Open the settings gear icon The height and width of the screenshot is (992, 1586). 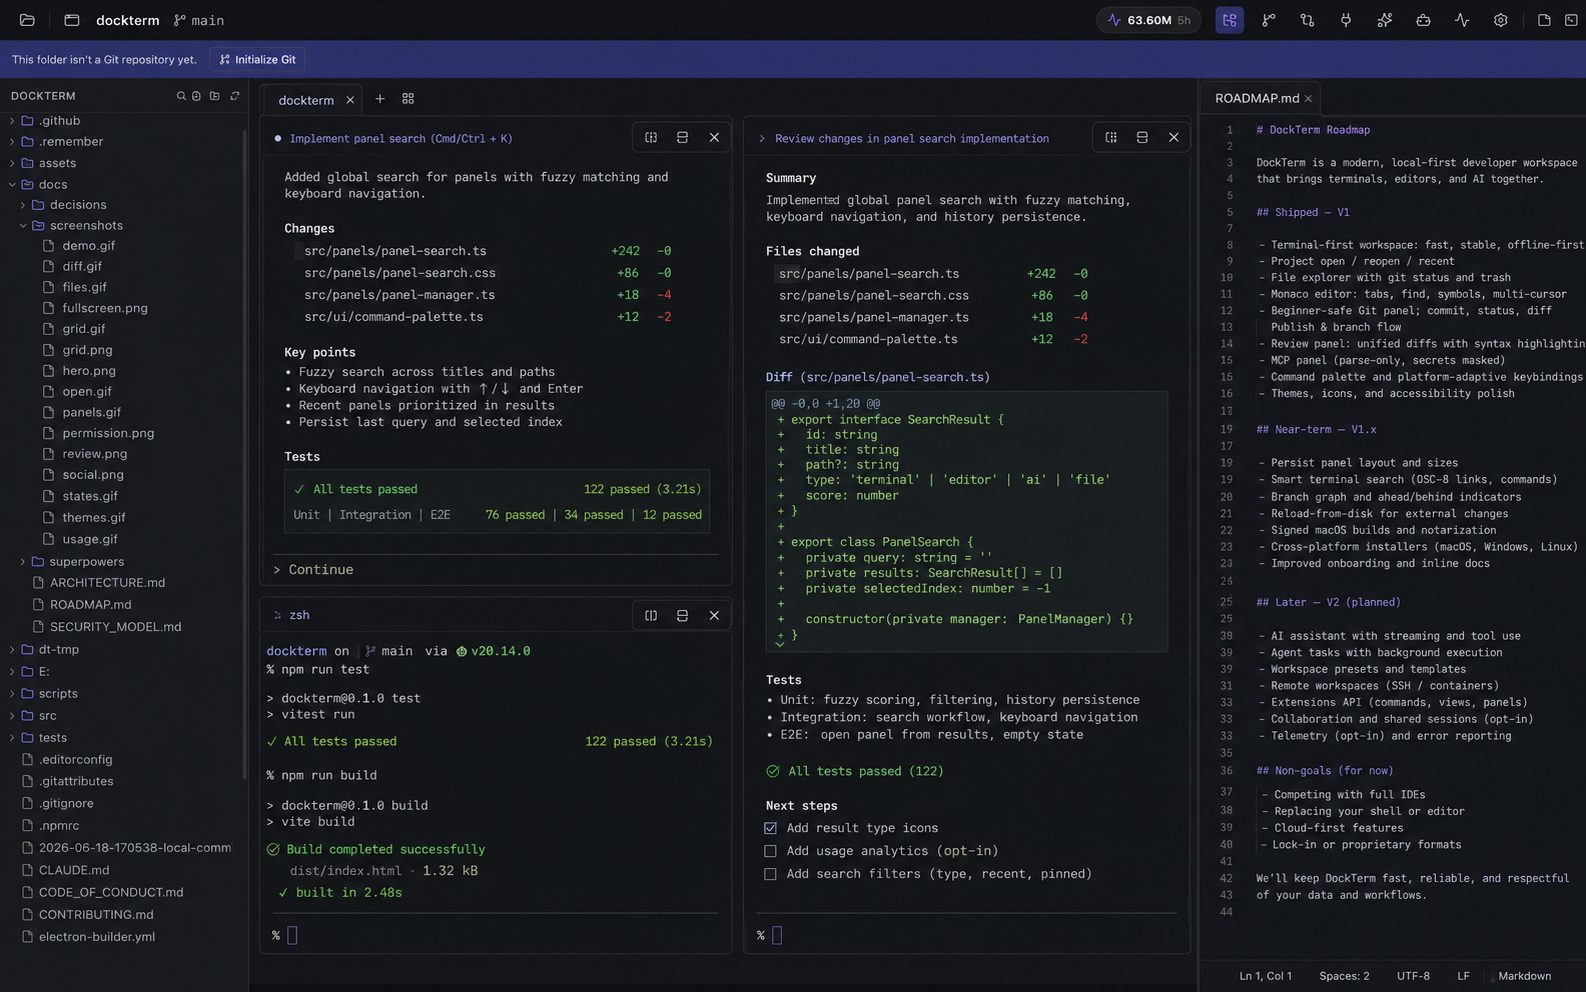(x=1501, y=20)
